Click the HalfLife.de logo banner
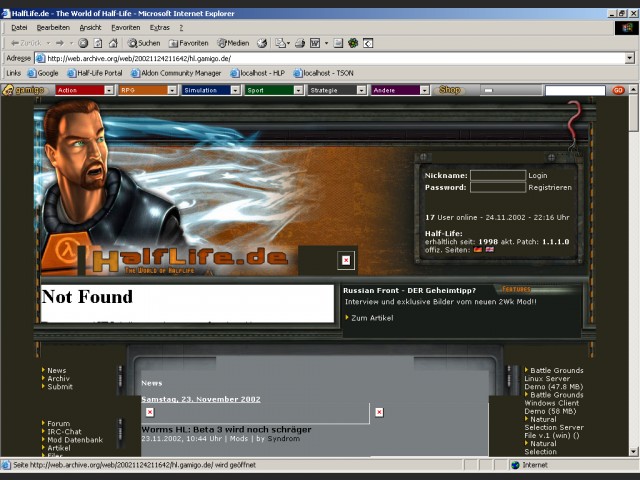640x480 pixels. [190, 261]
